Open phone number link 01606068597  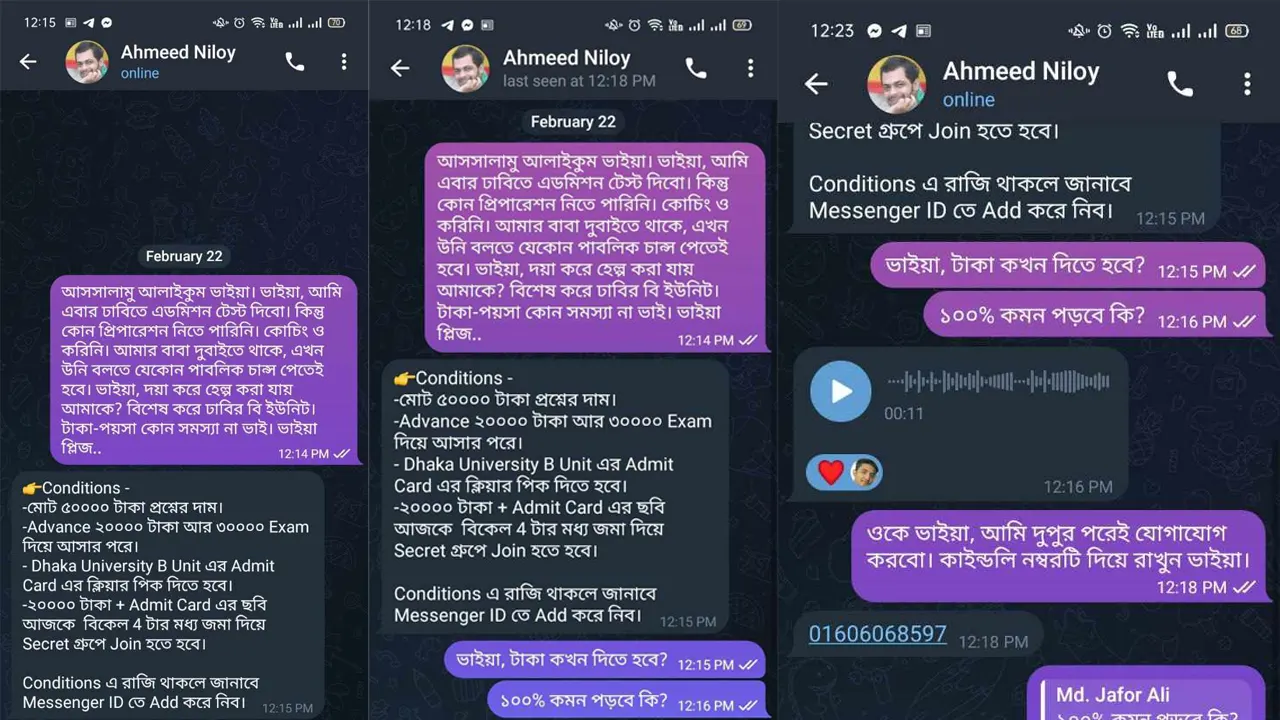(x=877, y=634)
